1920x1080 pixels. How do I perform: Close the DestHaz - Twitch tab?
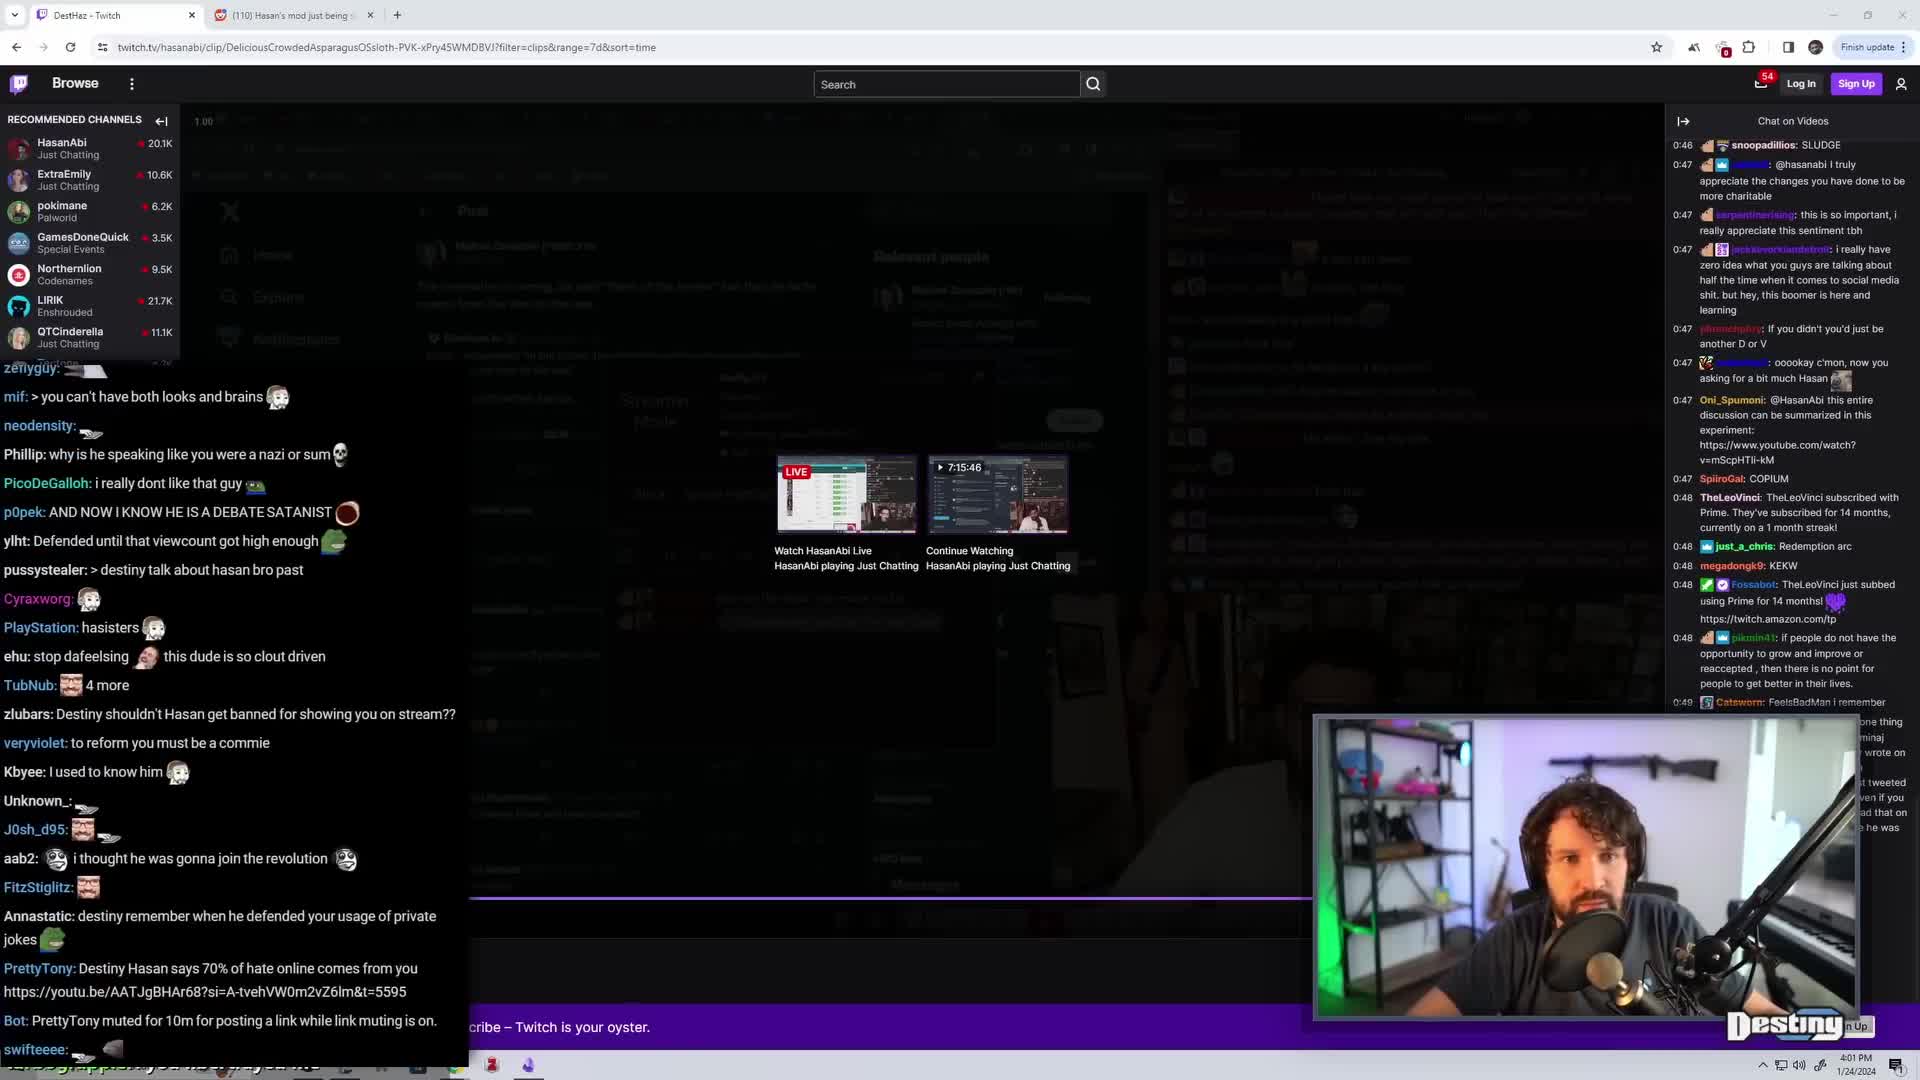tap(192, 15)
